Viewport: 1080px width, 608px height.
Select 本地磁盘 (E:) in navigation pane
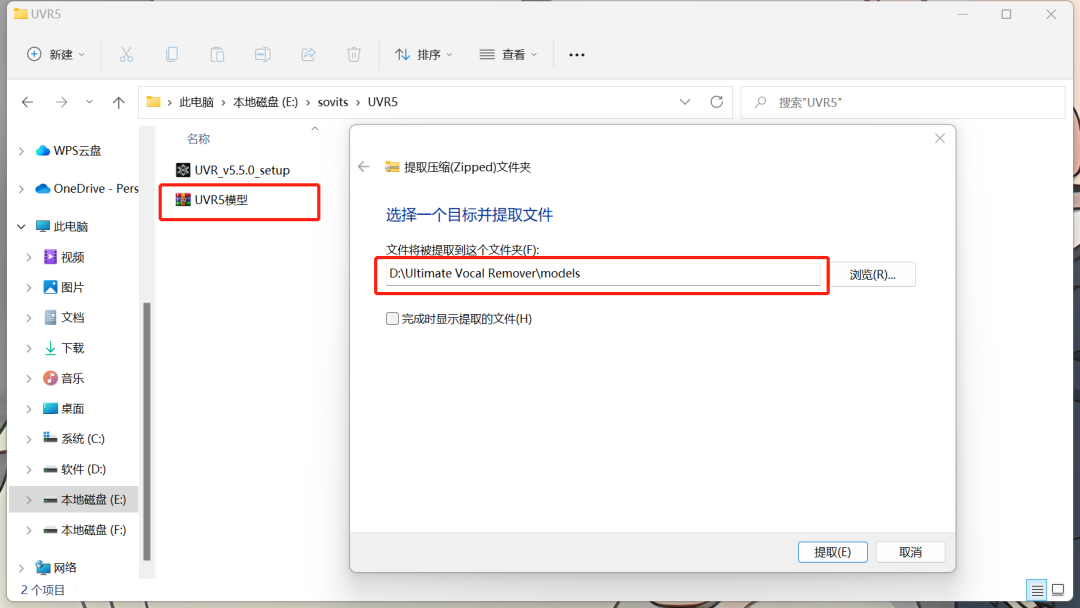point(73,499)
